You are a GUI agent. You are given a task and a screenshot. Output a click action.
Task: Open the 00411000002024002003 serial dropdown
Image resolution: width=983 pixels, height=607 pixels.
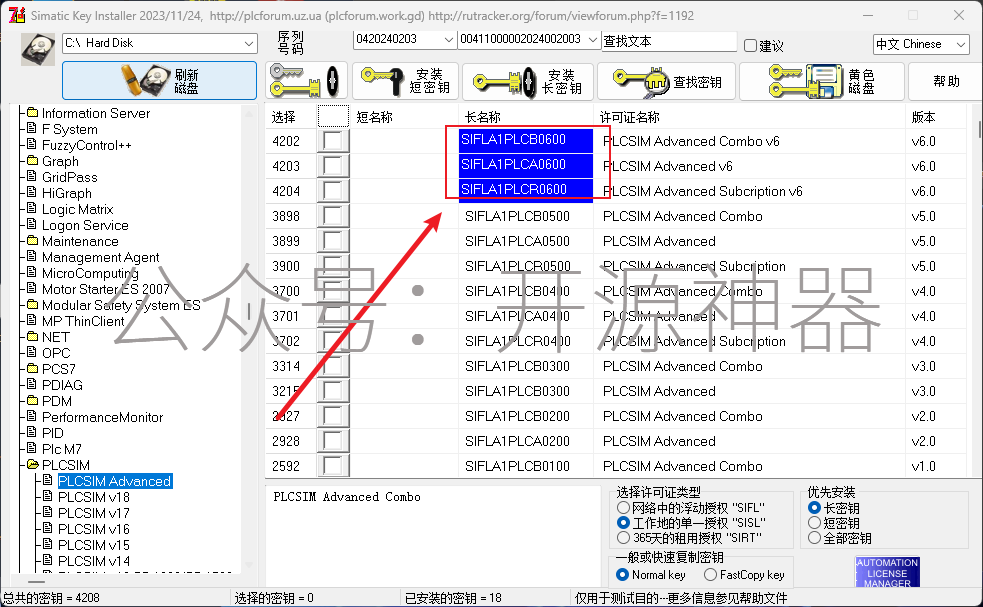[529, 40]
